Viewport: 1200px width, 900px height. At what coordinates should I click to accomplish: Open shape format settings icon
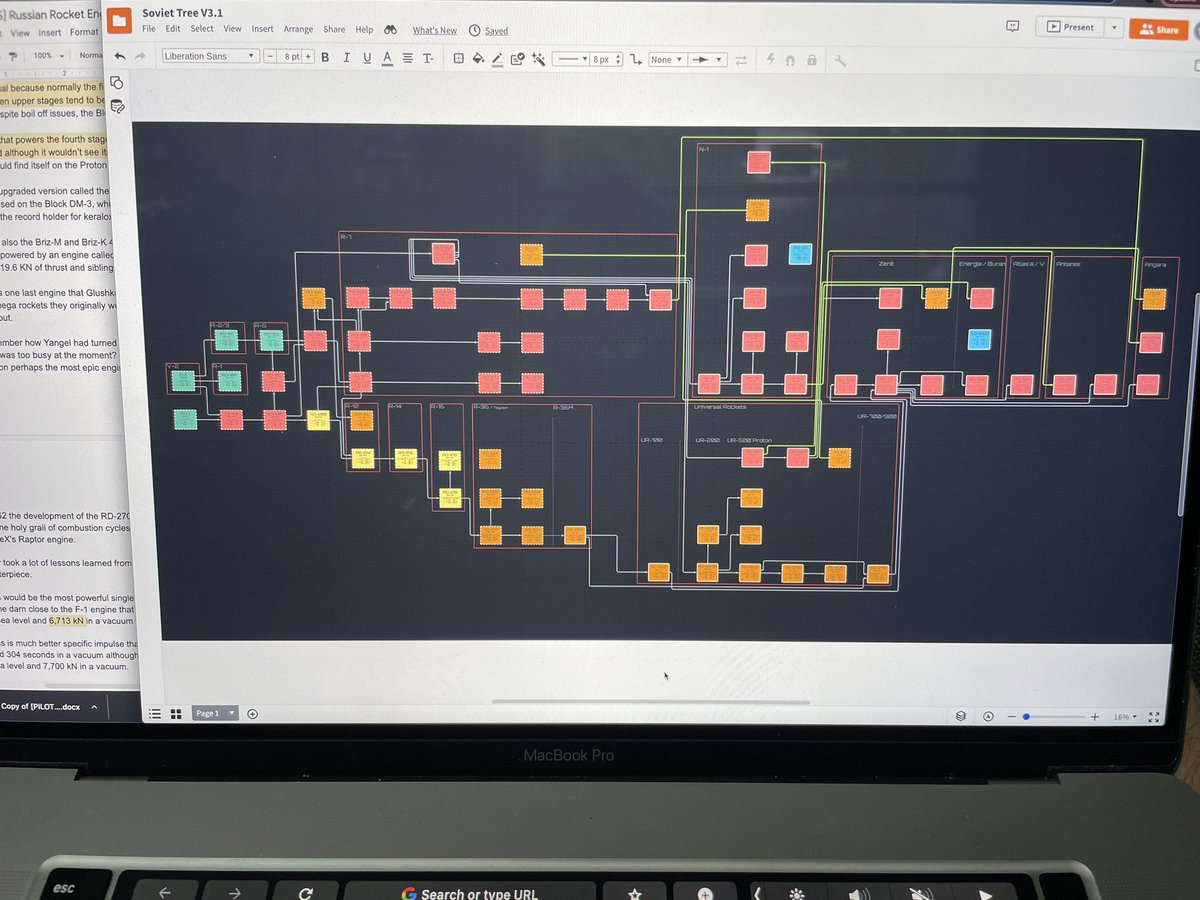pos(517,59)
